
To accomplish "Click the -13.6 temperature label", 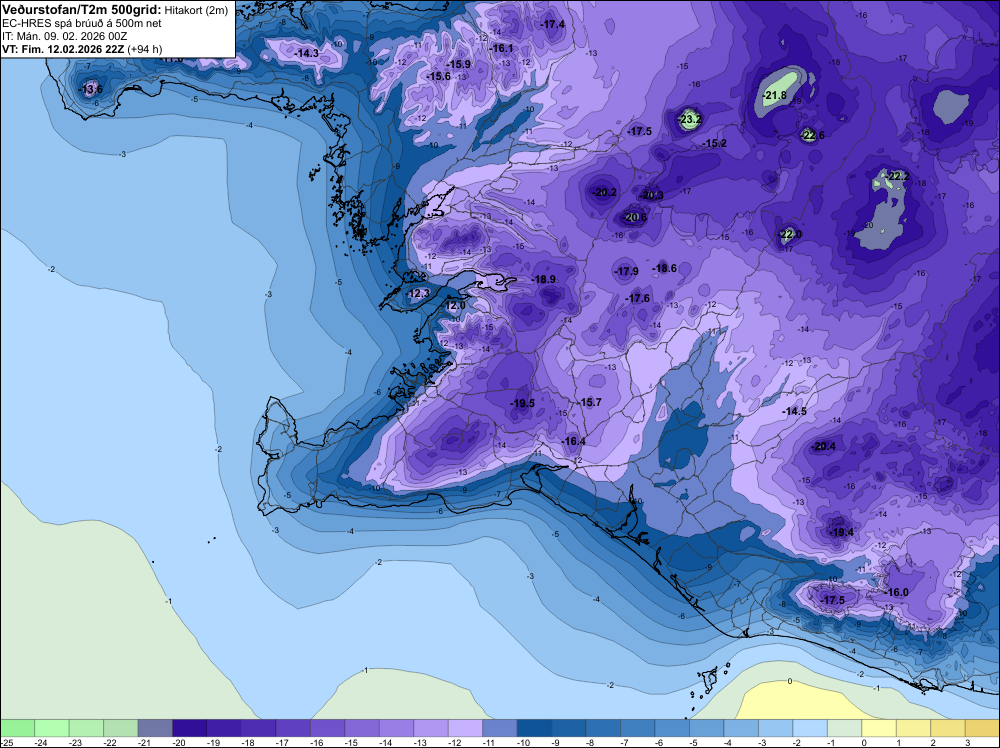I will tap(91, 89).
